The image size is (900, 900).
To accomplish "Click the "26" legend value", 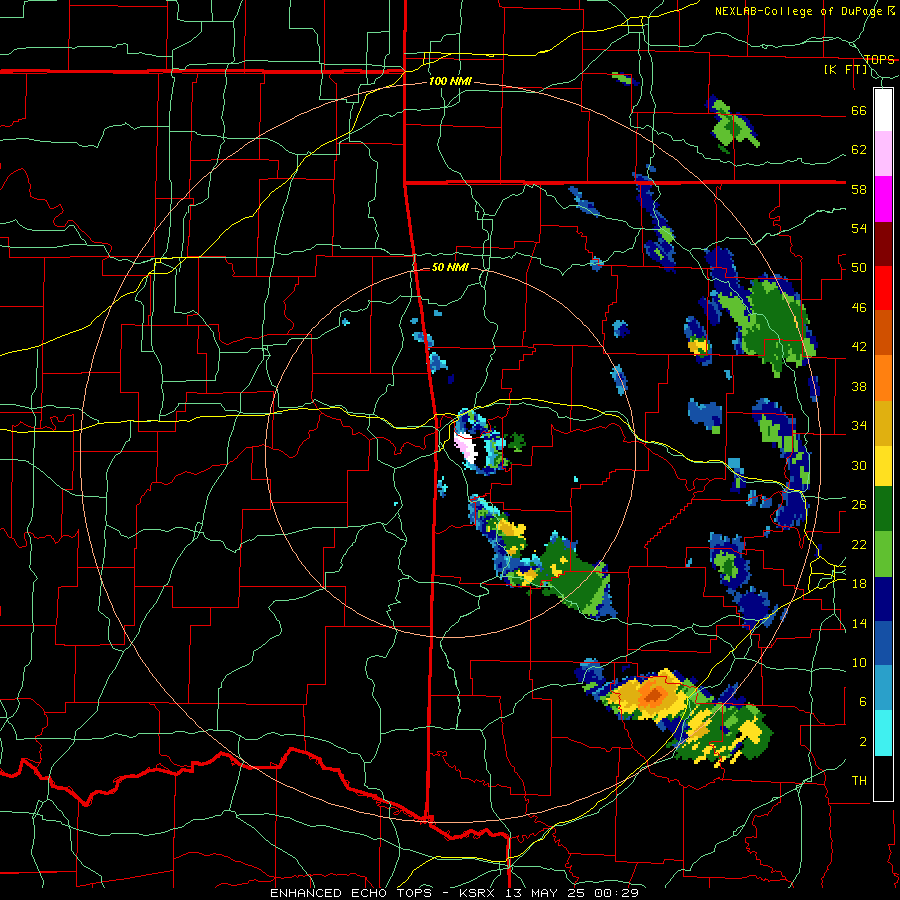I will 859,505.
